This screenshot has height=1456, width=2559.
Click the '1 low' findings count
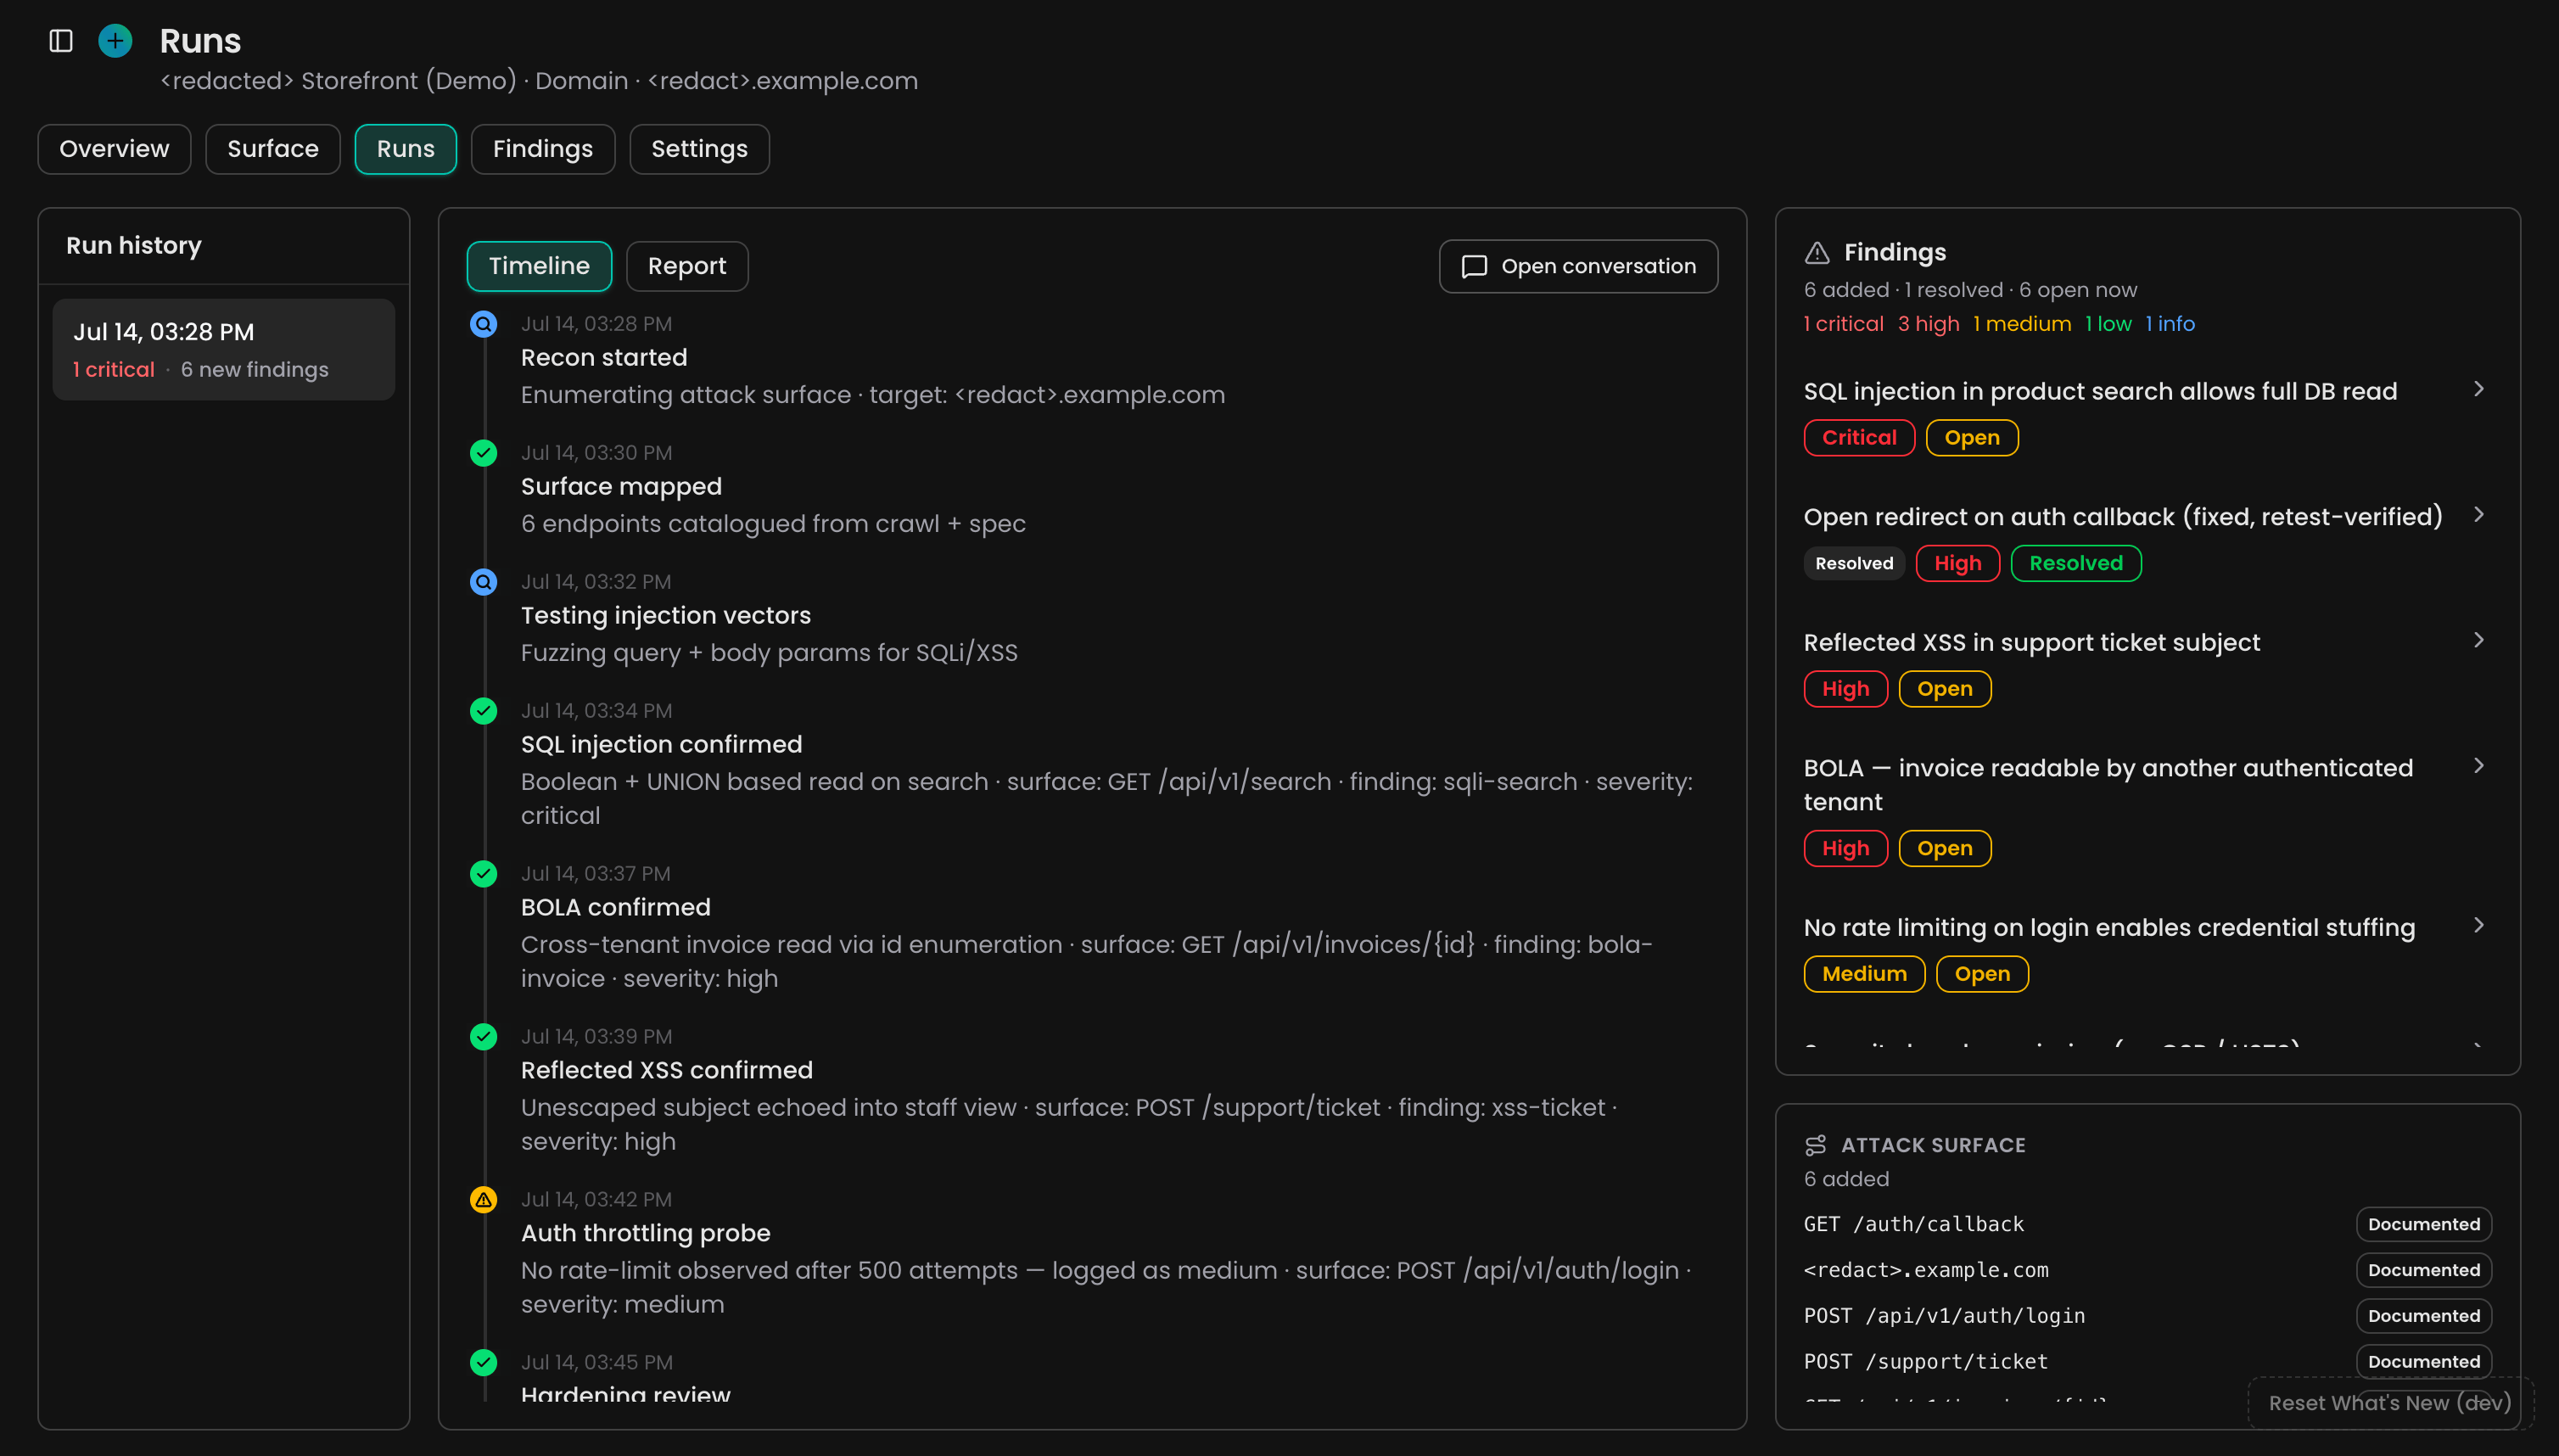[2108, 325]
